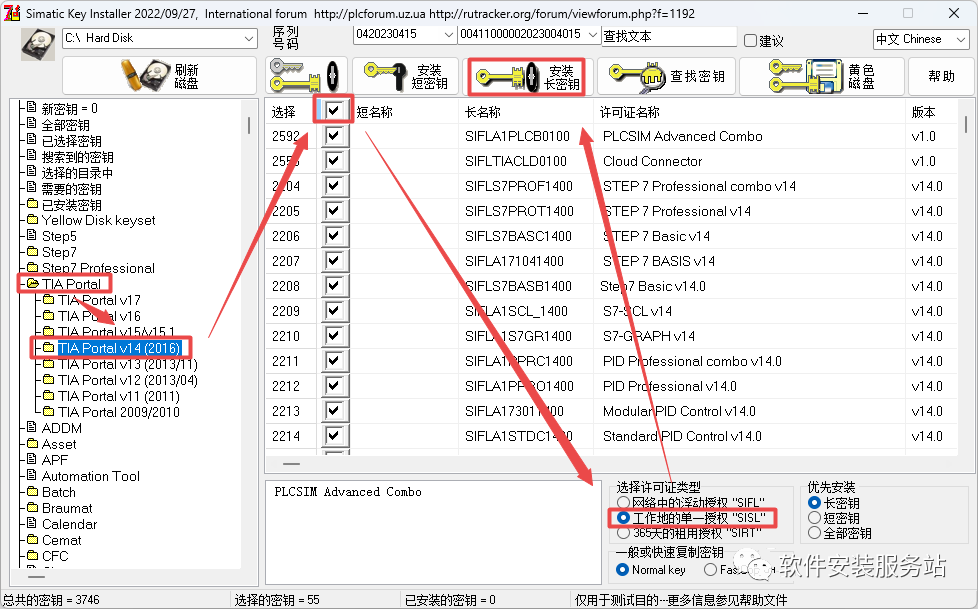
Task: Uncheck the checkbox for row 2208
Action: pyautogui.click(x=334, y=285)
